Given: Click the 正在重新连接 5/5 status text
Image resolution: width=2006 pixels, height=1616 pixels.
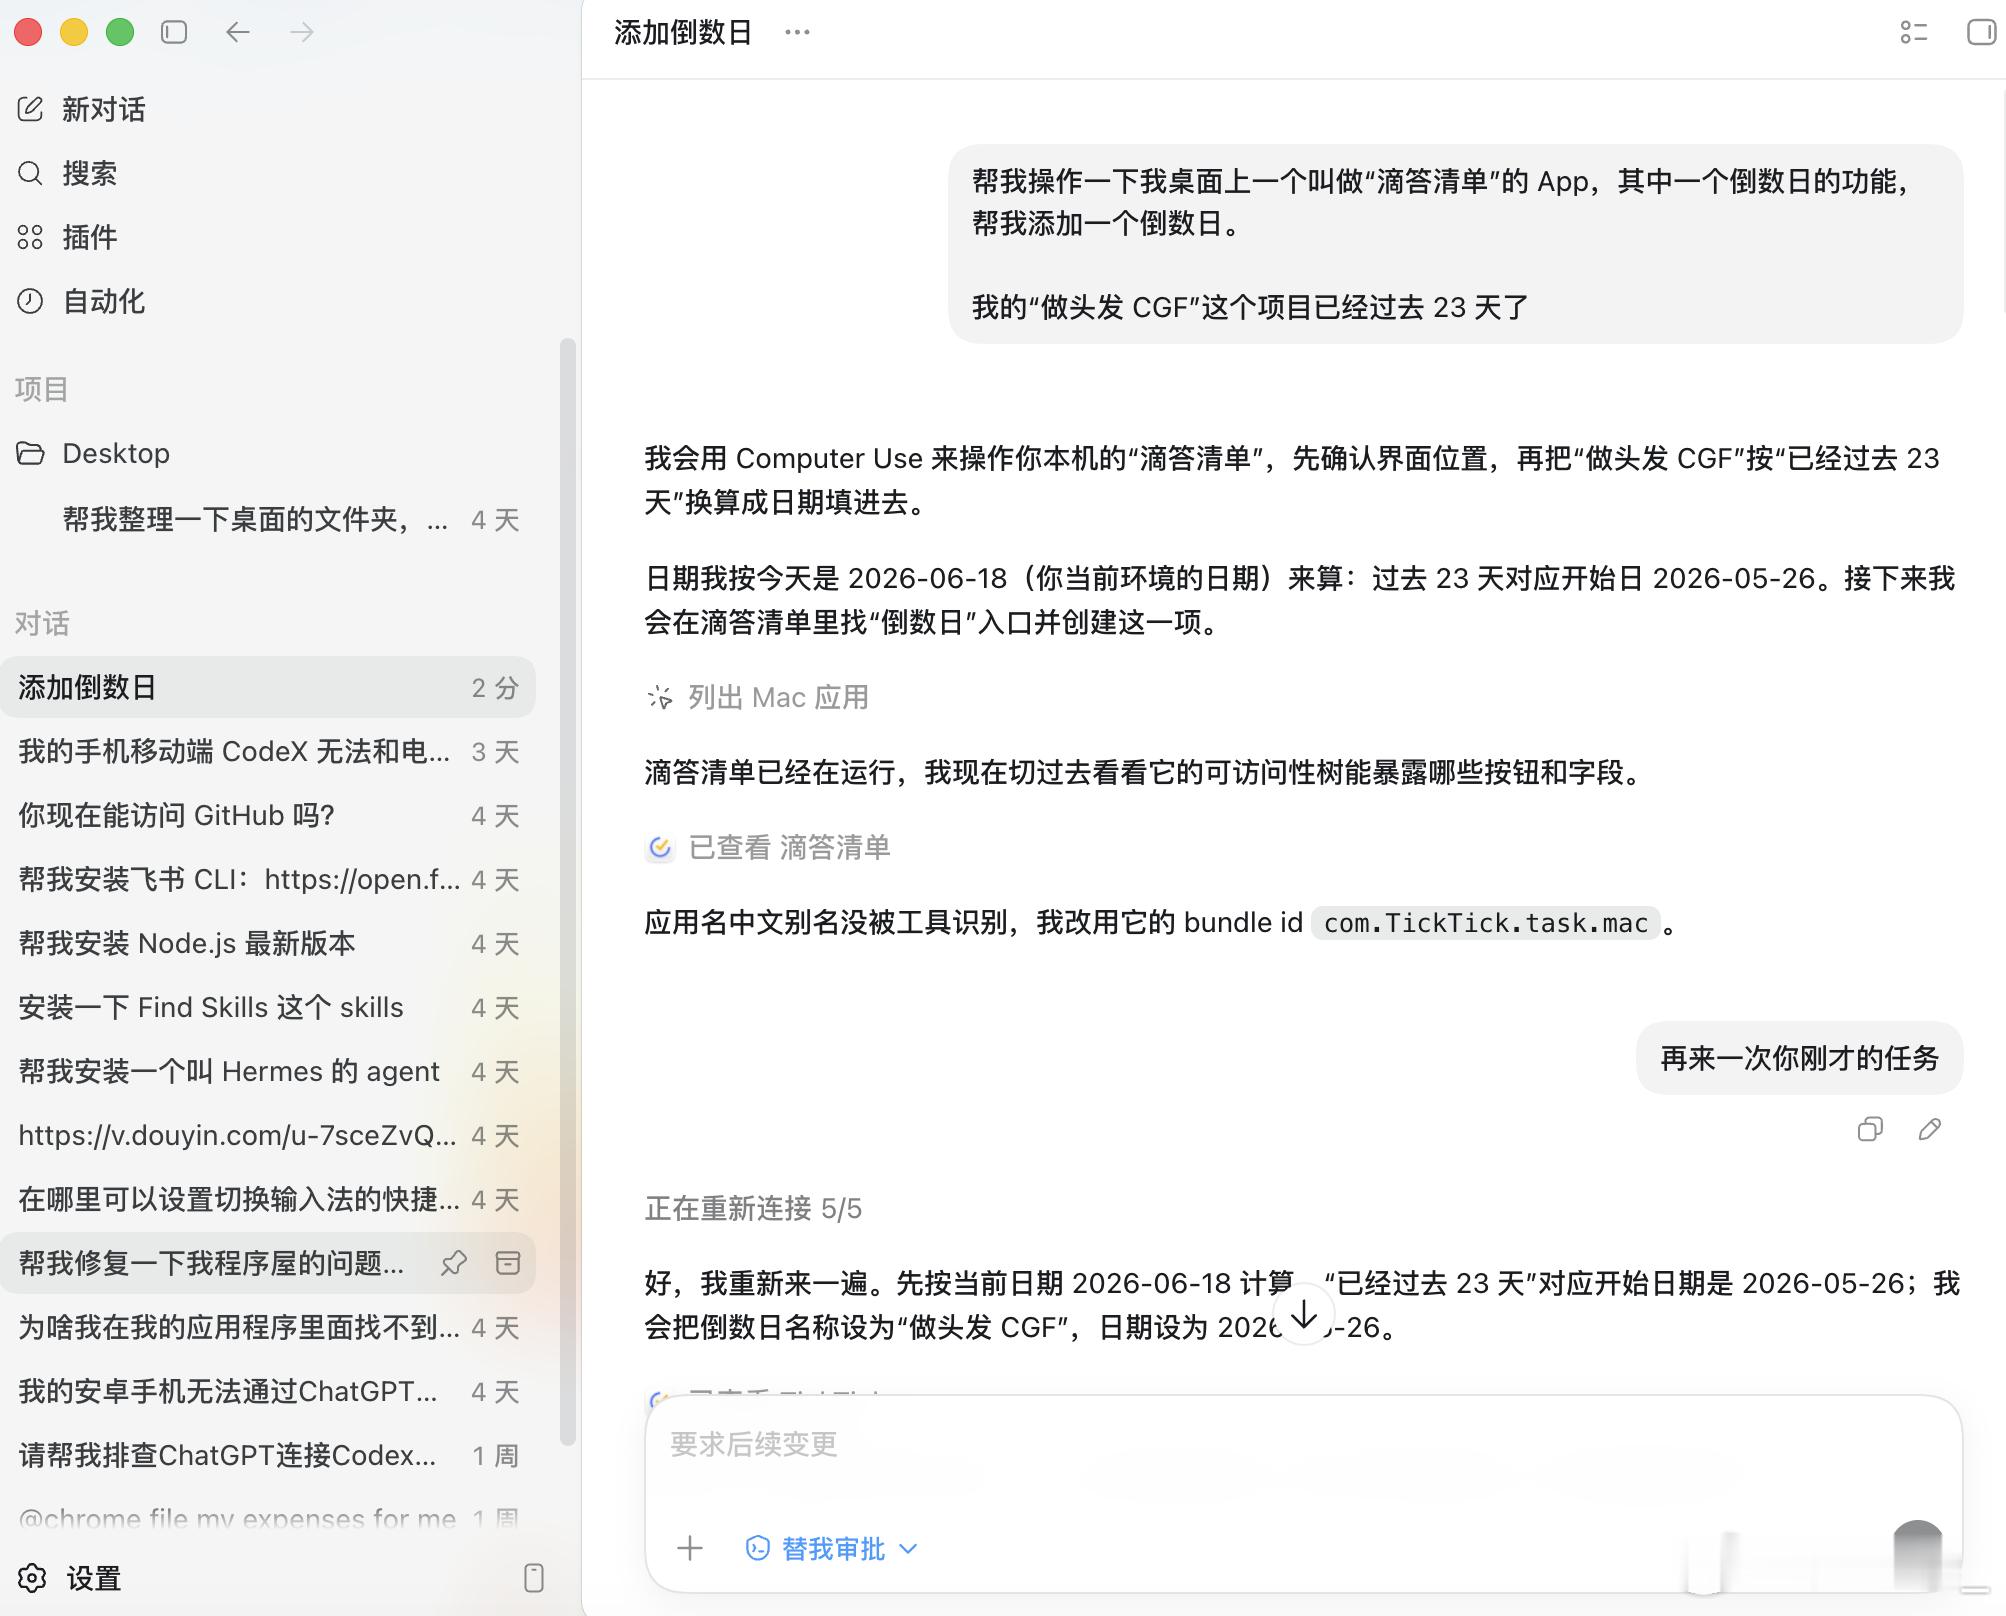Looking at the screenshot, I should (753, 1209).
